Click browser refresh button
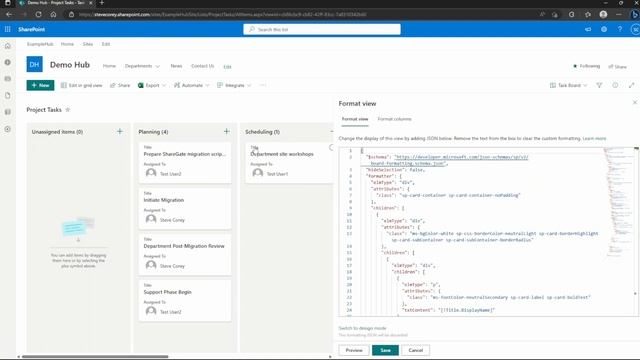Image resolution: width=640 pixels, height=360 pixels. [38, 14]
